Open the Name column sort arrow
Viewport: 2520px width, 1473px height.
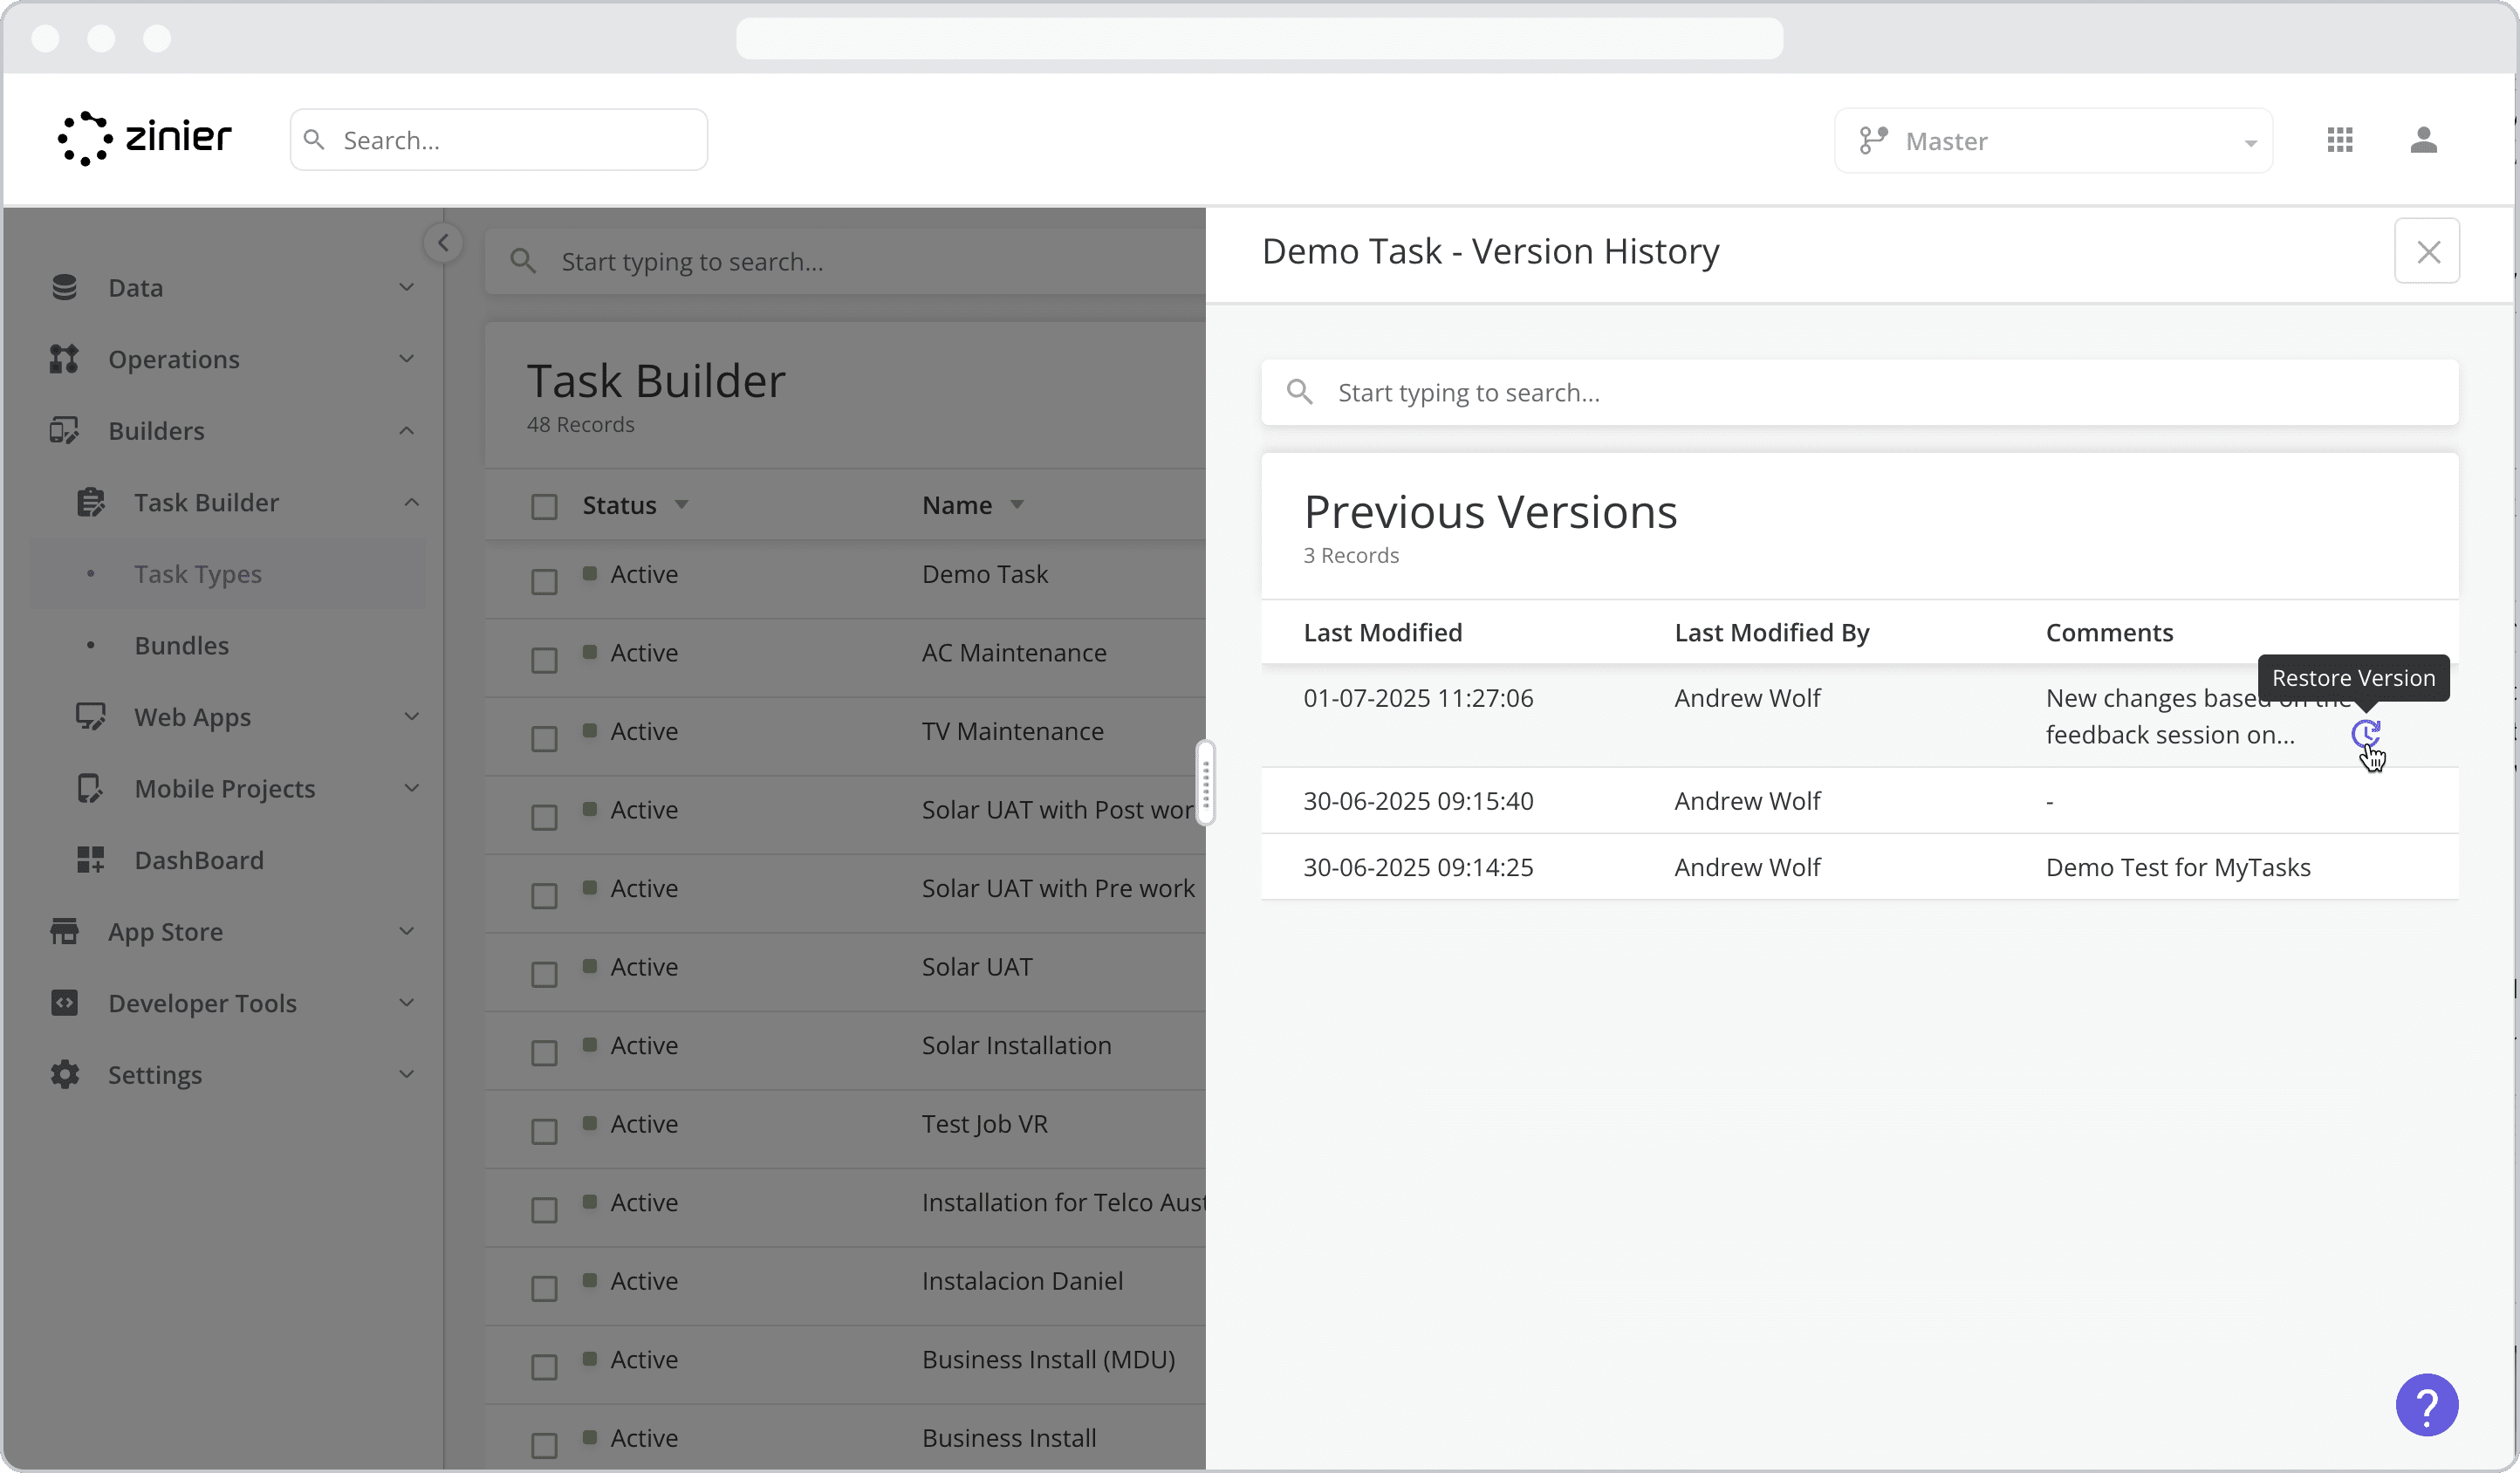1017,505
